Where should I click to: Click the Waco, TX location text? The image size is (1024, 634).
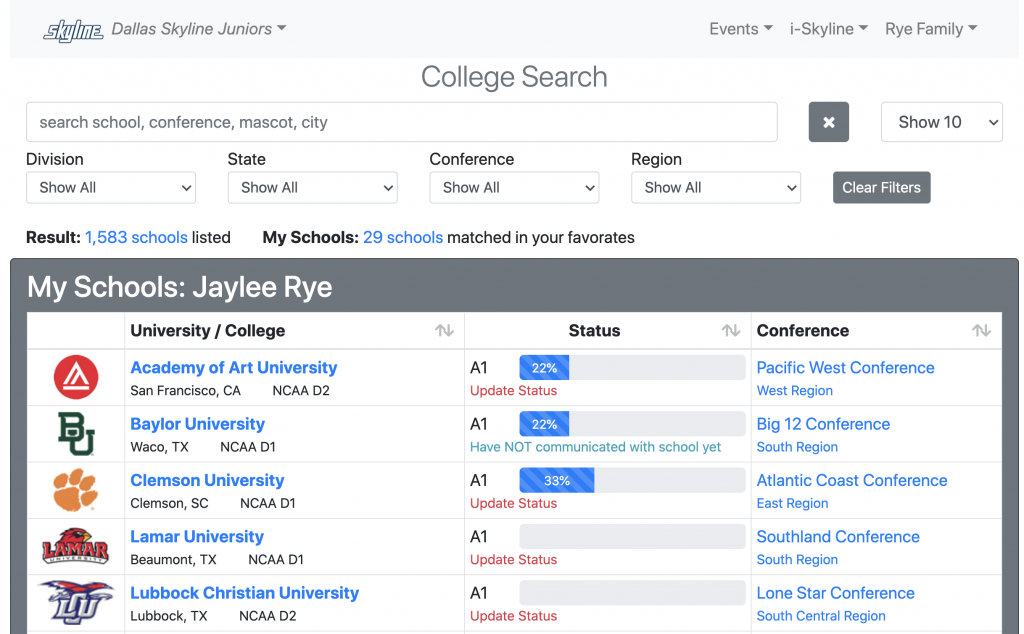point(159,447)
